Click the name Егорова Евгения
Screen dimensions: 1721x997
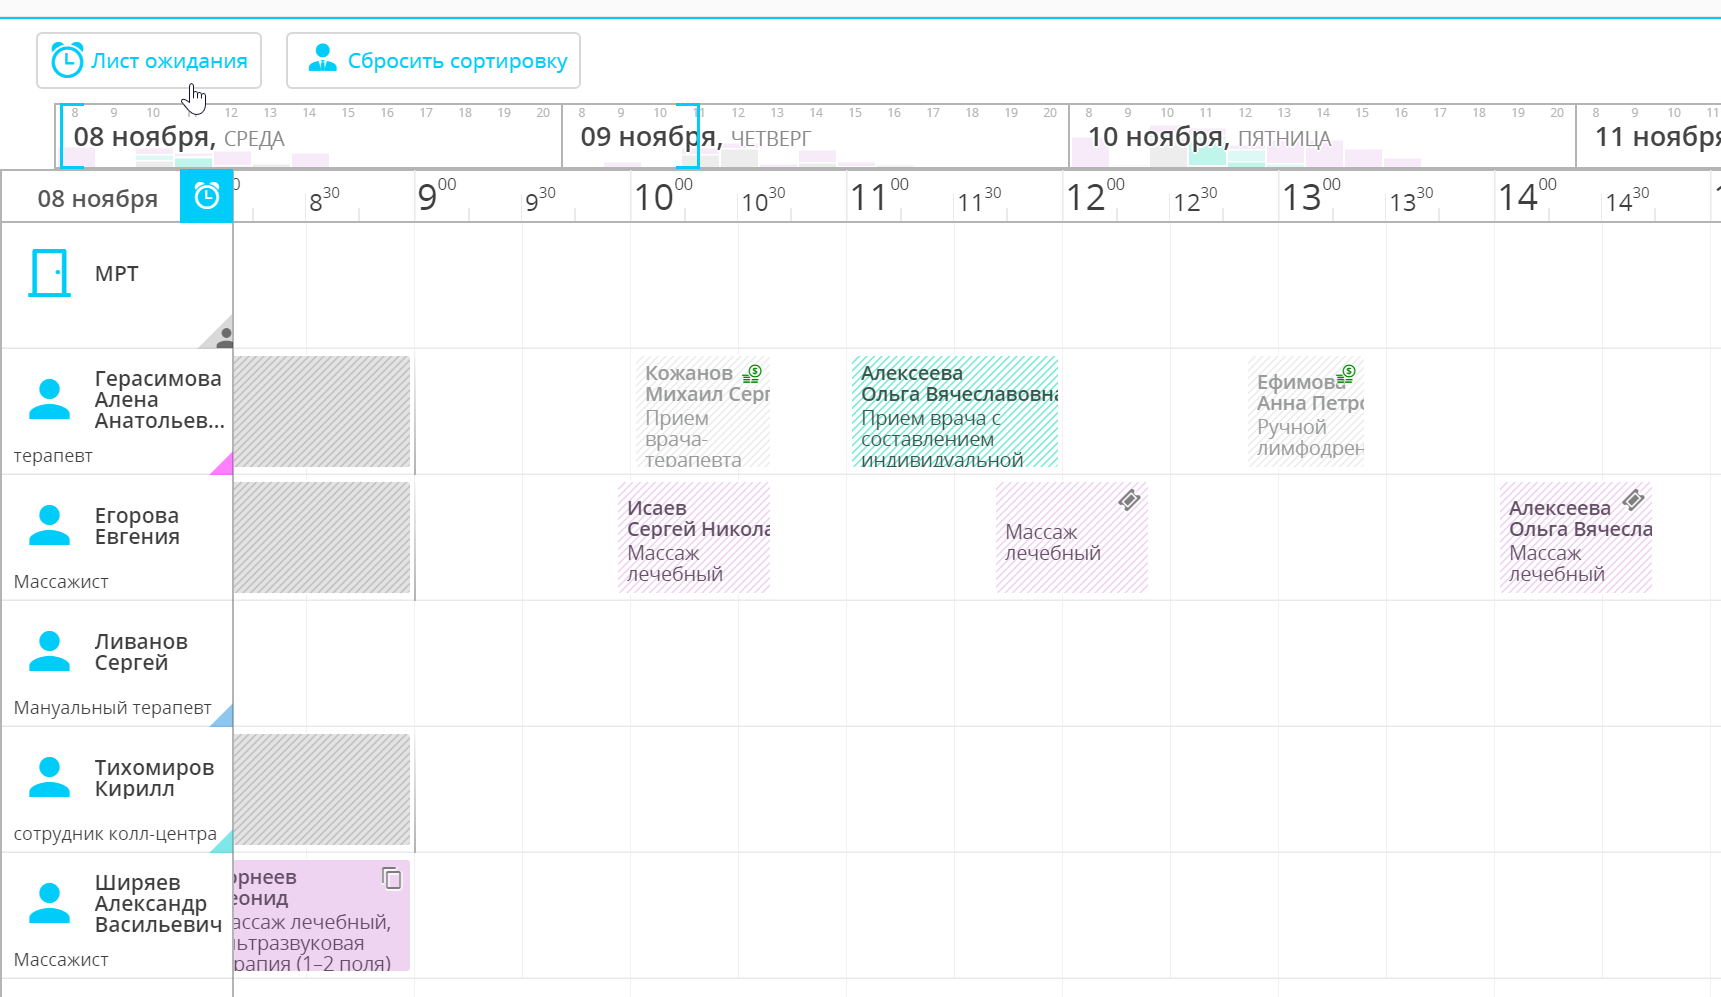(137, 526)
